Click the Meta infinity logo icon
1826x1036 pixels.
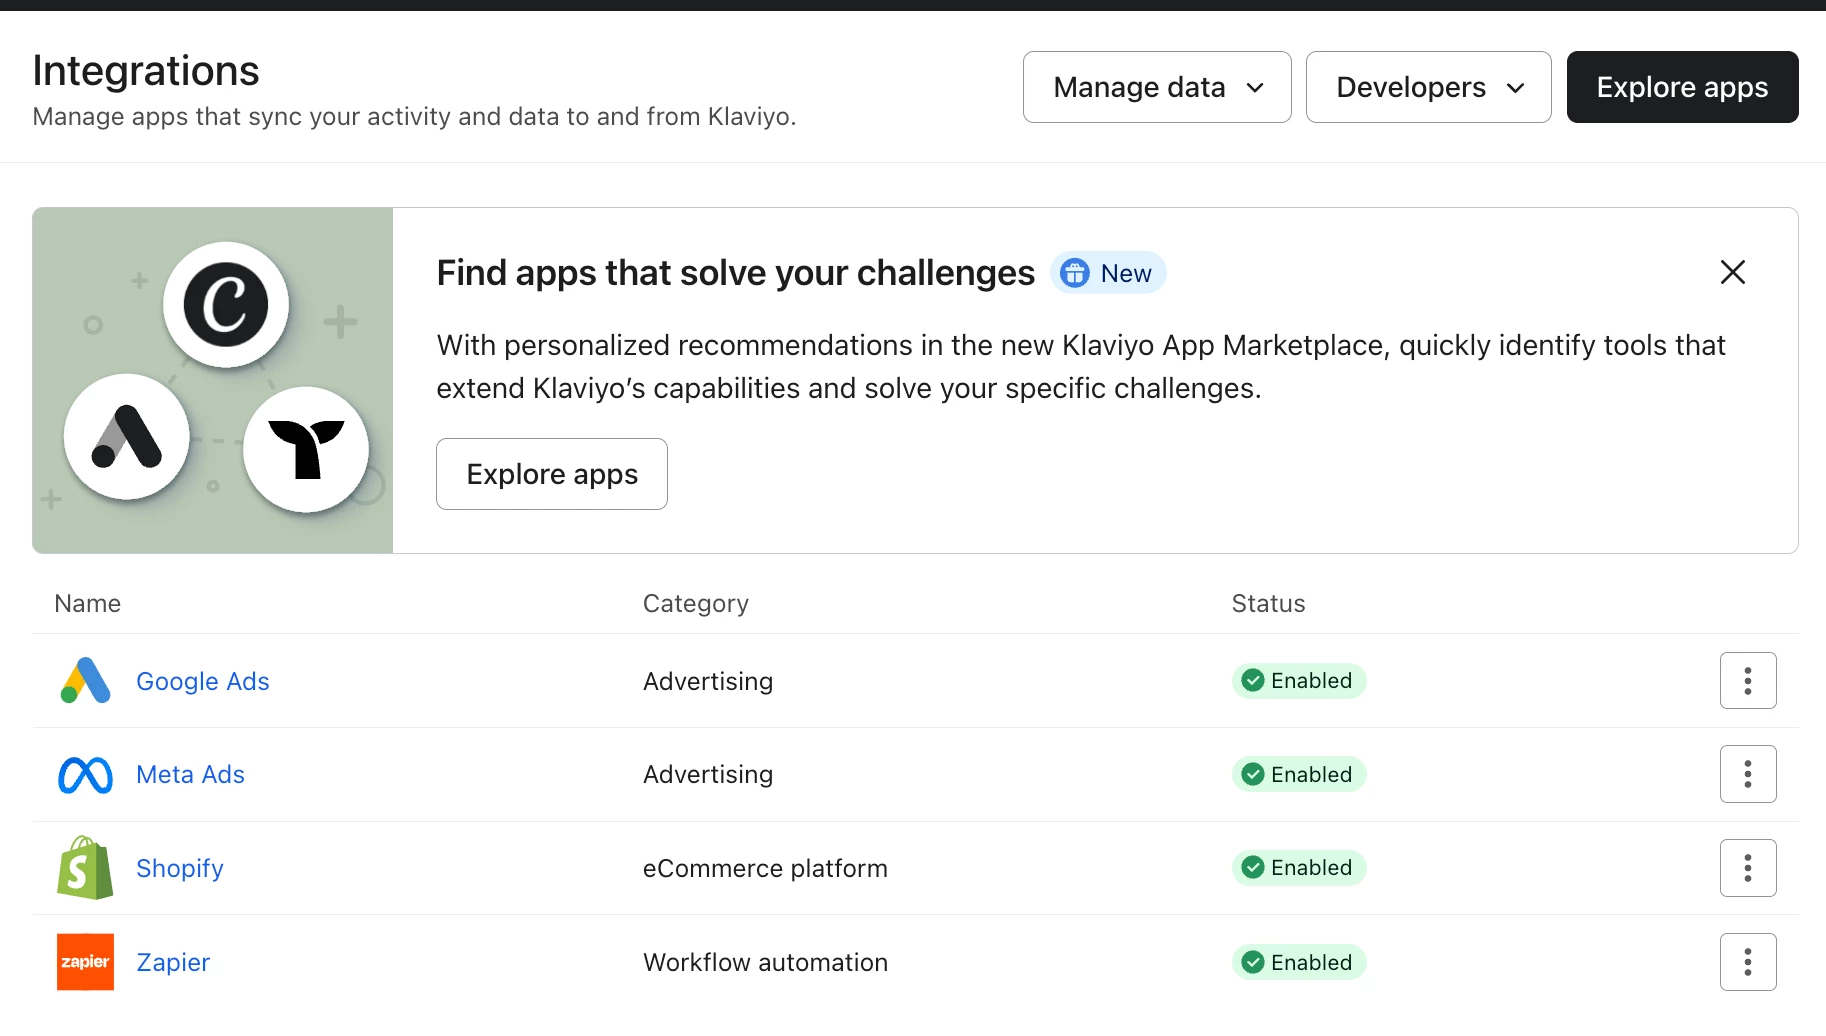(x=85, y=775)
